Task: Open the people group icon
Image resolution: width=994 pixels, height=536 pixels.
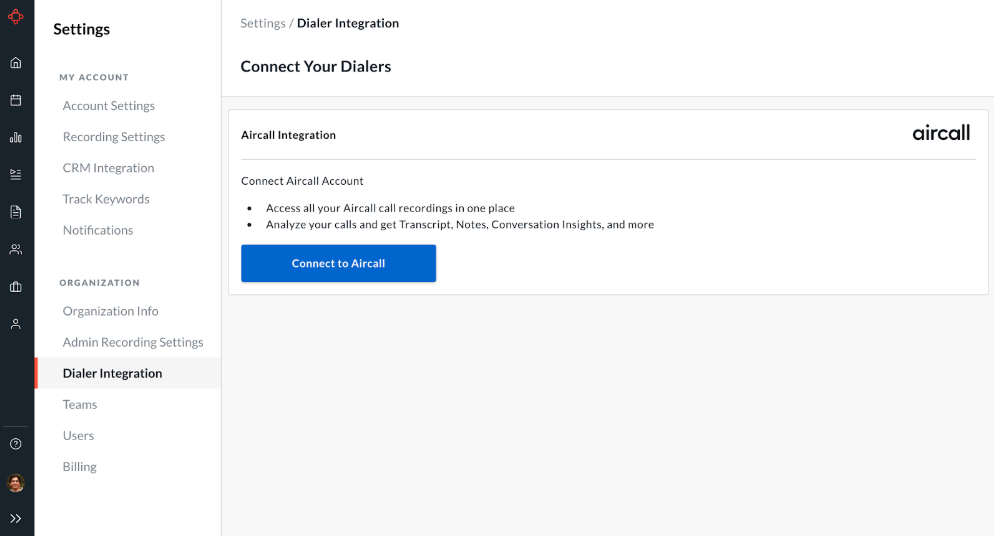Action: tap(16, 249)
